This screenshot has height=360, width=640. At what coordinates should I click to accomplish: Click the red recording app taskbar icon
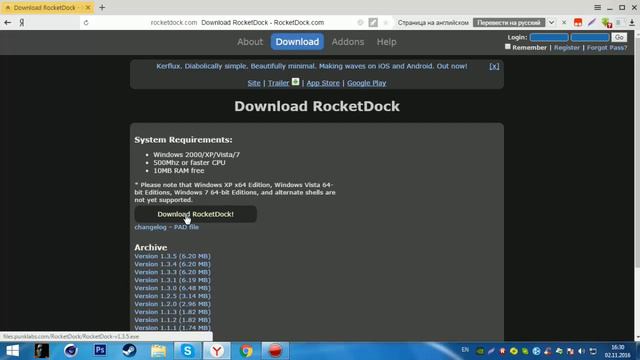(275, 350)
